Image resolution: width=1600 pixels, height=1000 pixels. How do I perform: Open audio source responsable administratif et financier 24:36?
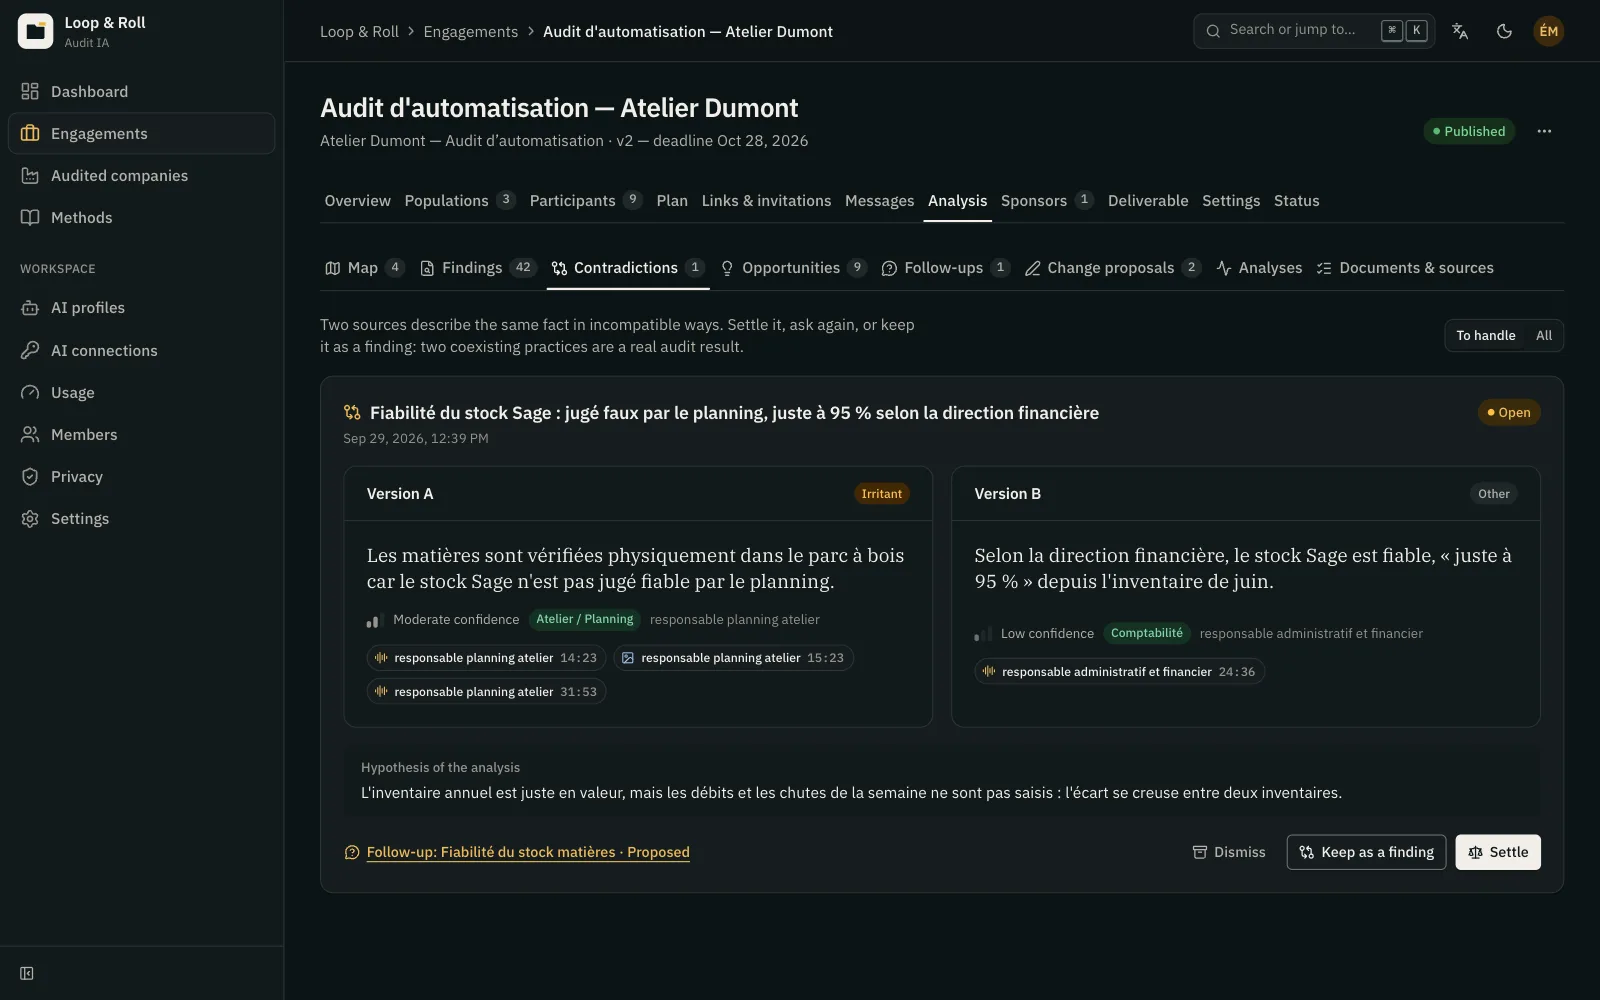tap(1119, 672)
